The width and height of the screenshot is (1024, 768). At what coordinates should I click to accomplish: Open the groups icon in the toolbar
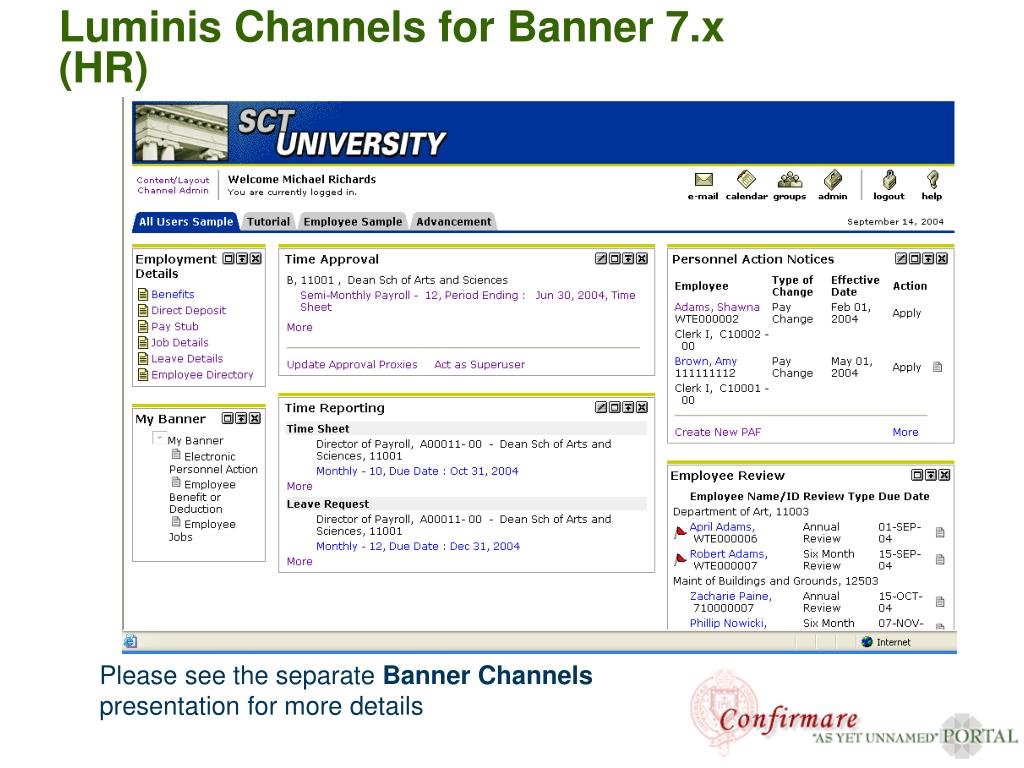coord(790,180)
